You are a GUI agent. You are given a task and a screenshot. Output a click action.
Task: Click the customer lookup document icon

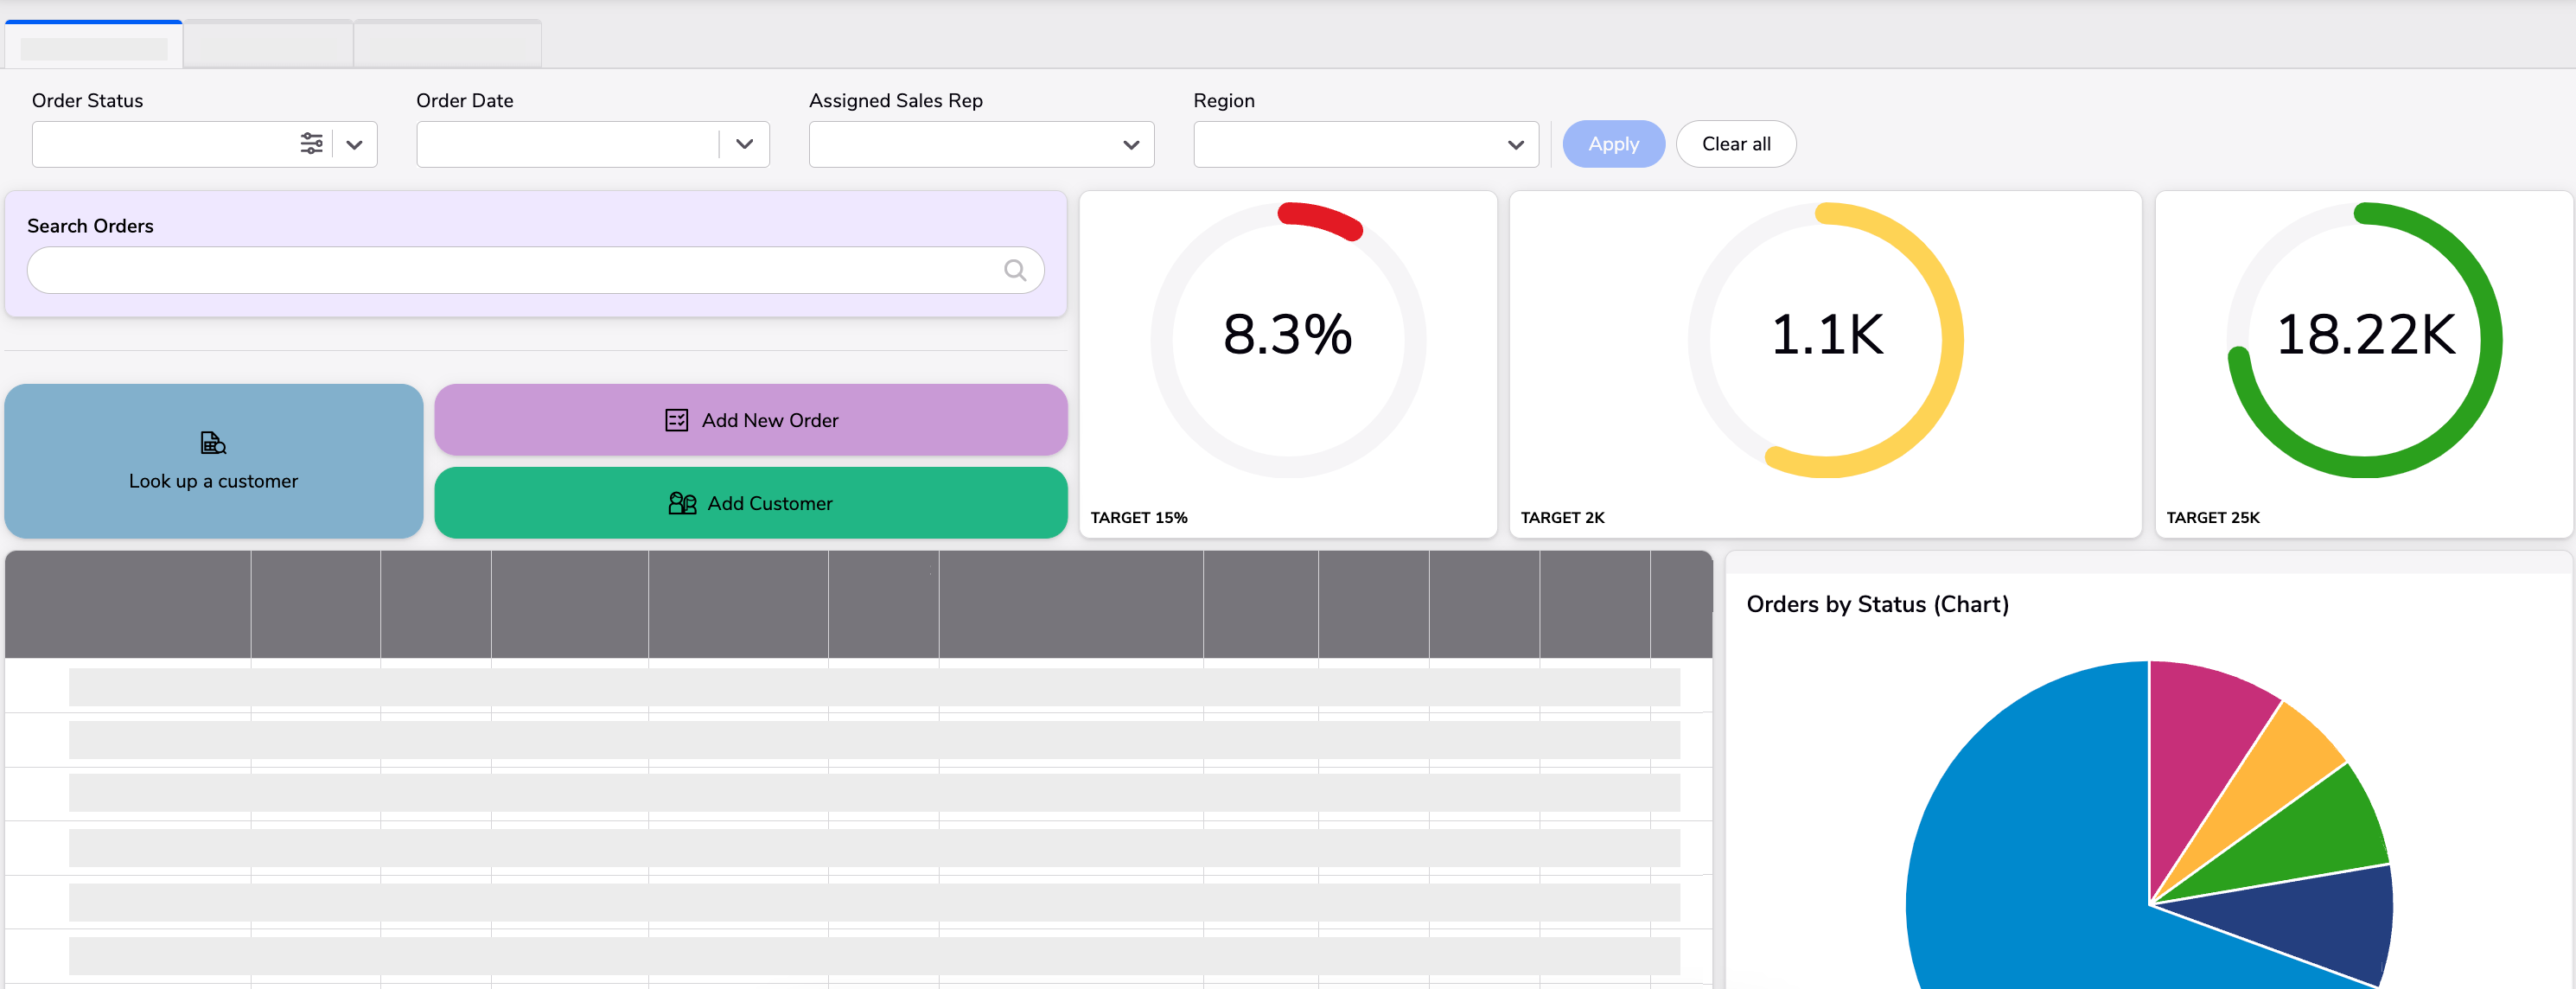pyautogui.click(x=213, y=442)
